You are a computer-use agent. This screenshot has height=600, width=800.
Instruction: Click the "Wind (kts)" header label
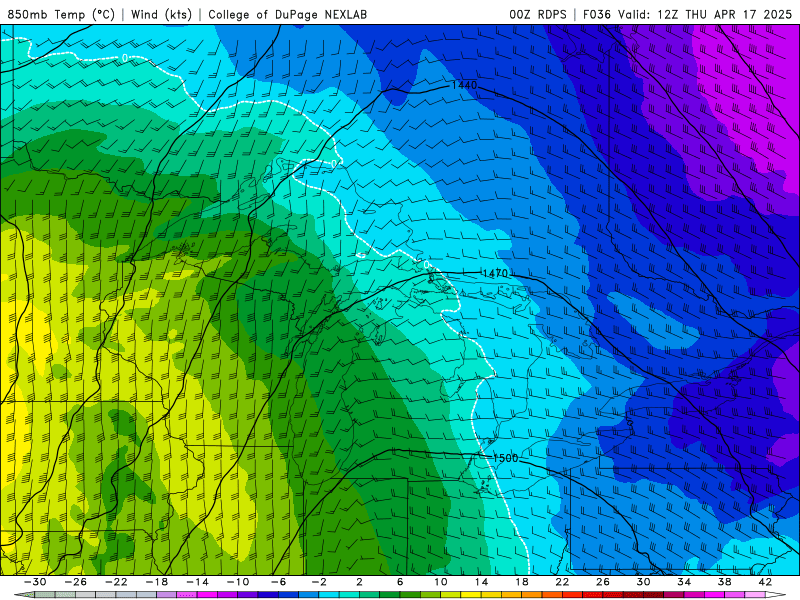pyautogui.click(x=161, y=14)
